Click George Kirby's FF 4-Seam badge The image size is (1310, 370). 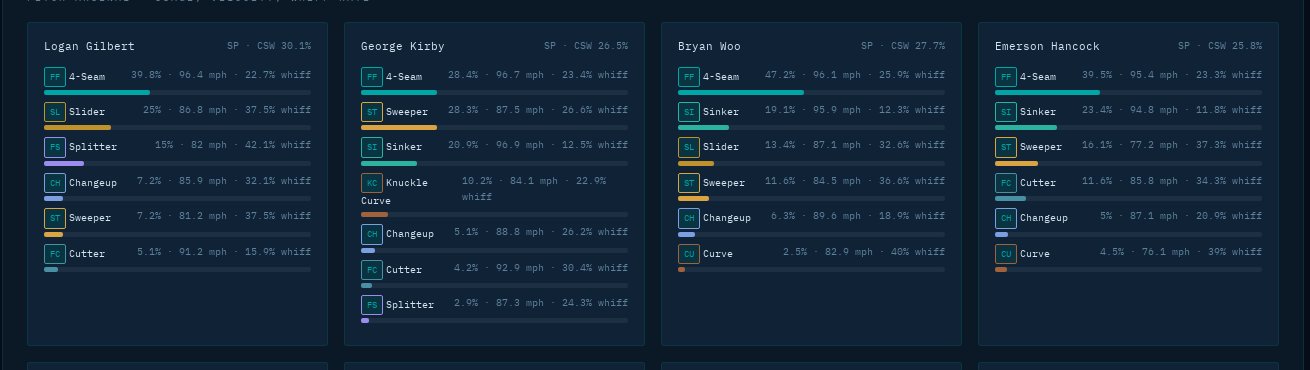(371, 77)
